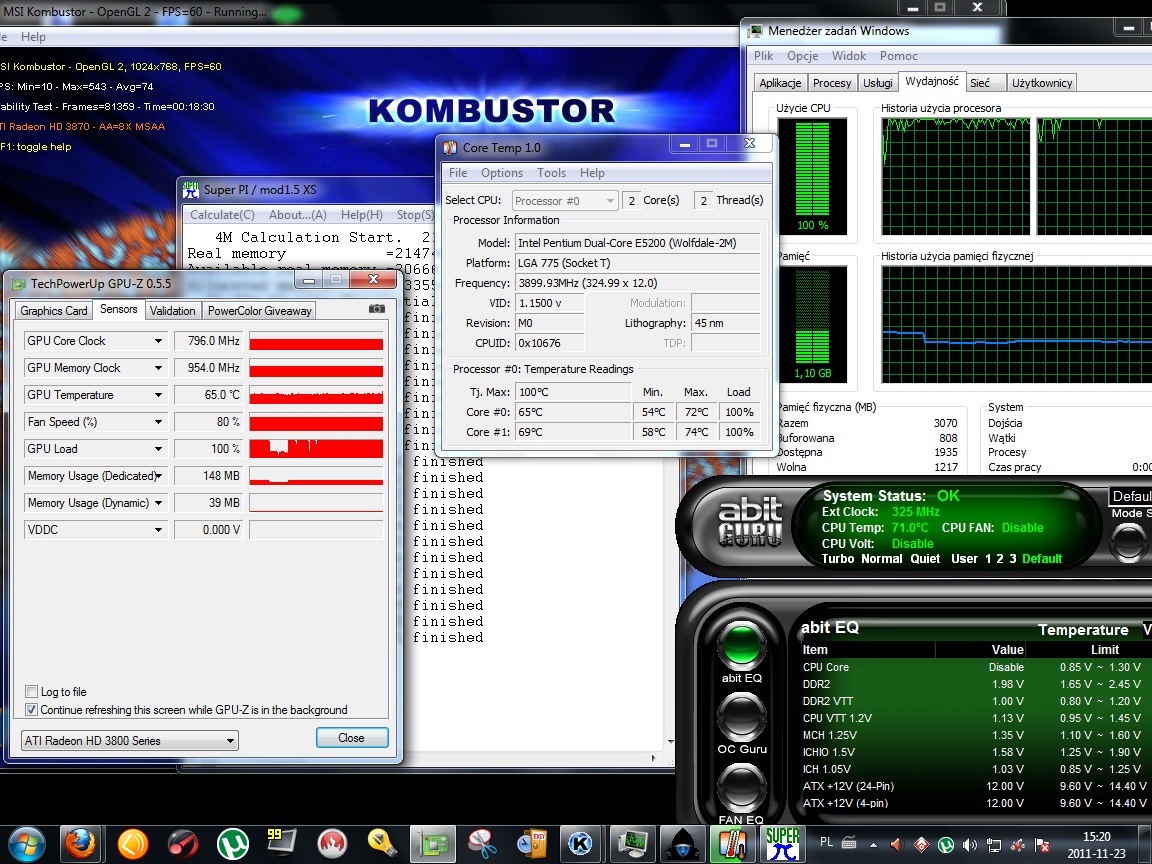Click the Super PI taskbar icon
Image resolution: width=1152 pixels, height=864 pixels.
783,843
